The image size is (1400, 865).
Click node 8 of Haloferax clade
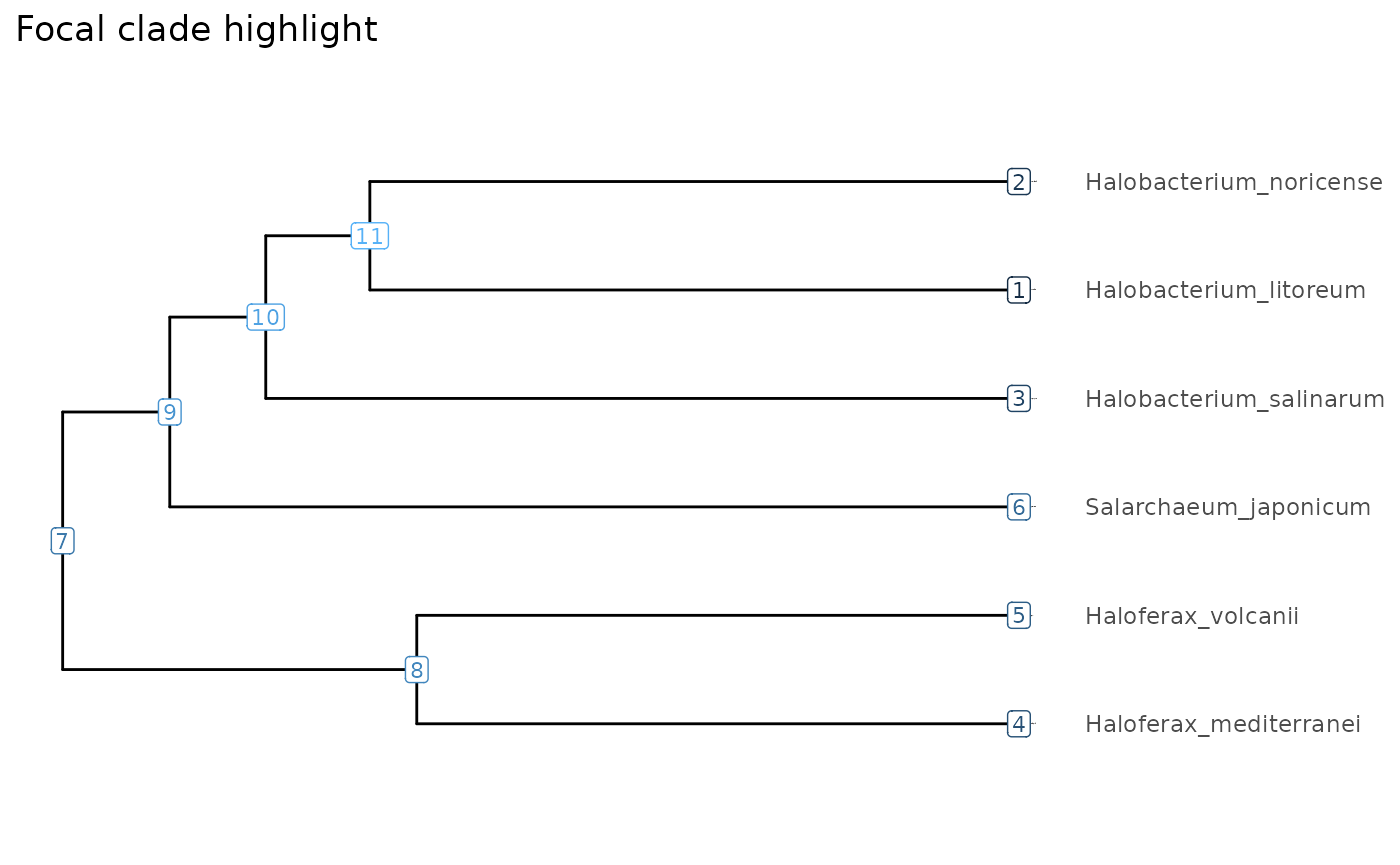click(x=417, y=669)
